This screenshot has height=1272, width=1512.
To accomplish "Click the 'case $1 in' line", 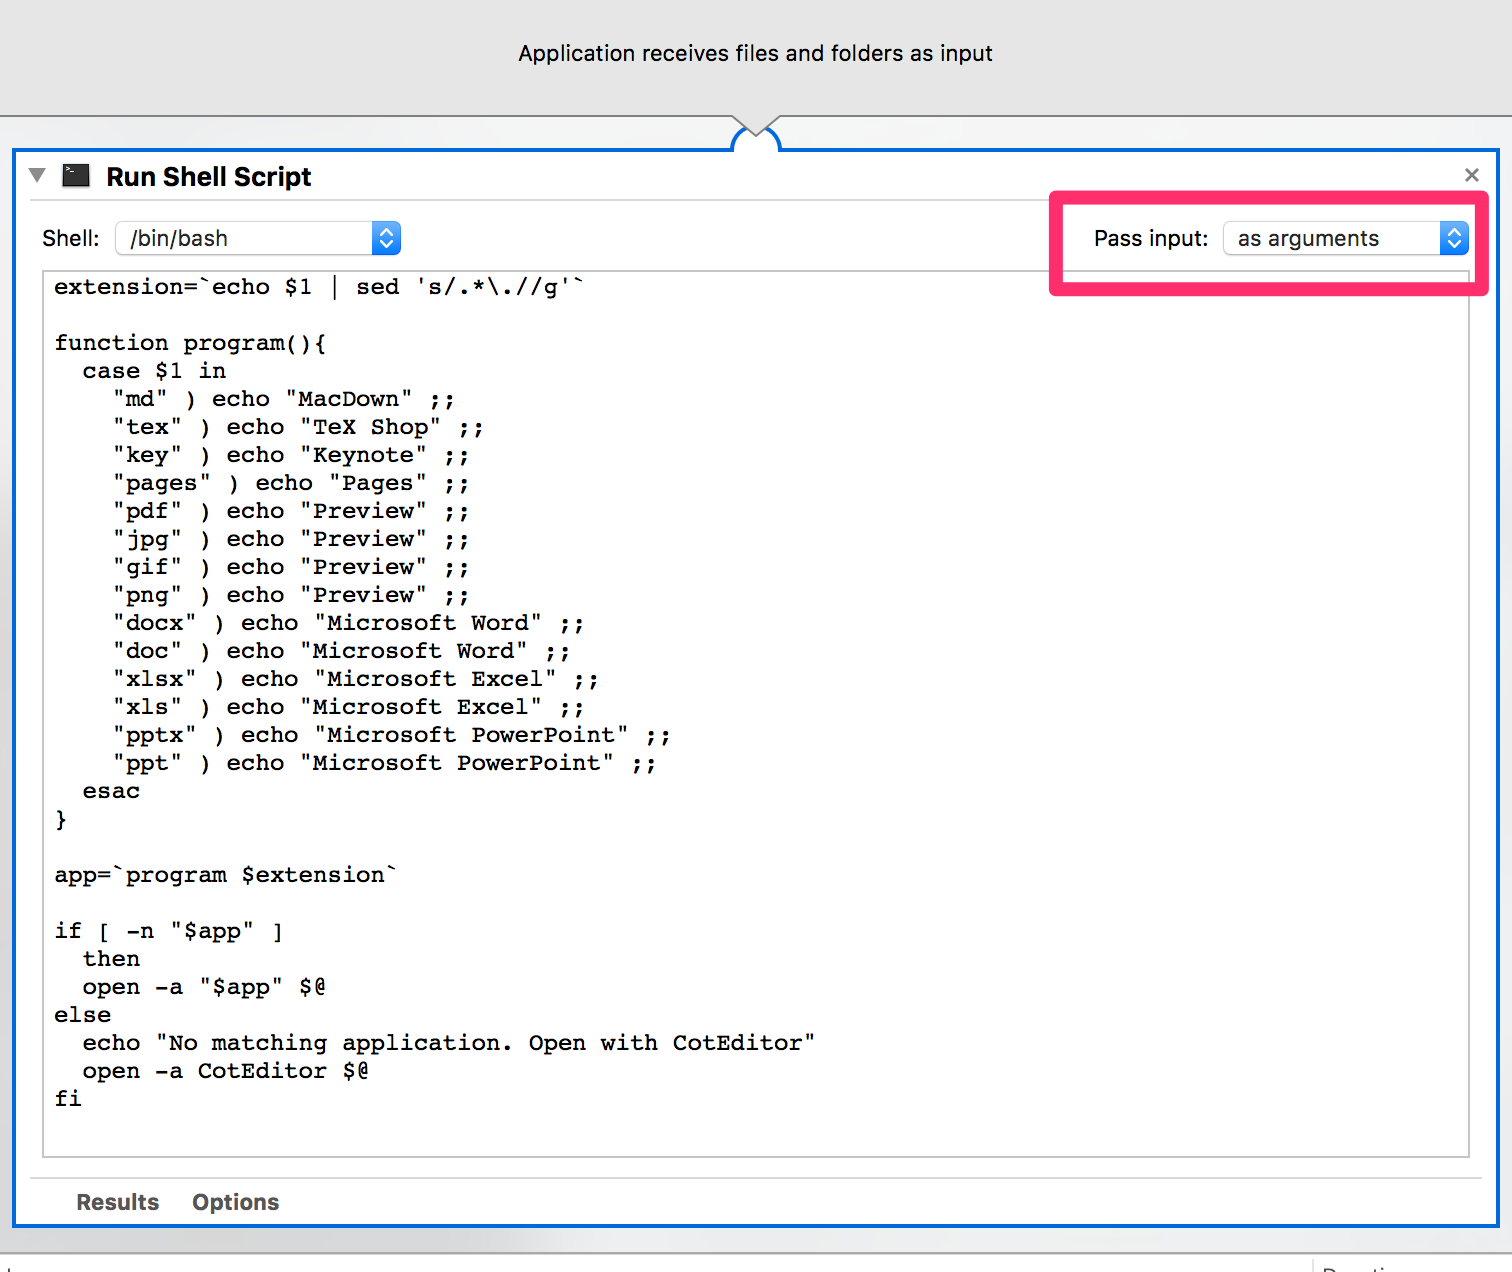I will coord(155,371).
